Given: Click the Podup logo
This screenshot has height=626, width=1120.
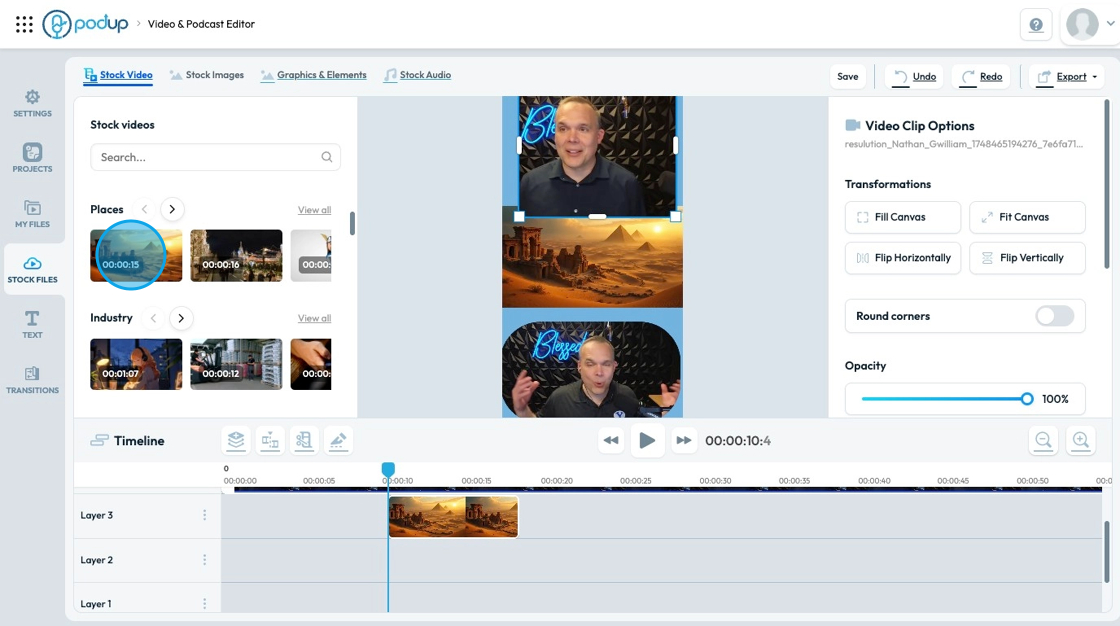Looking at the screenshot, I should (86, 24).
